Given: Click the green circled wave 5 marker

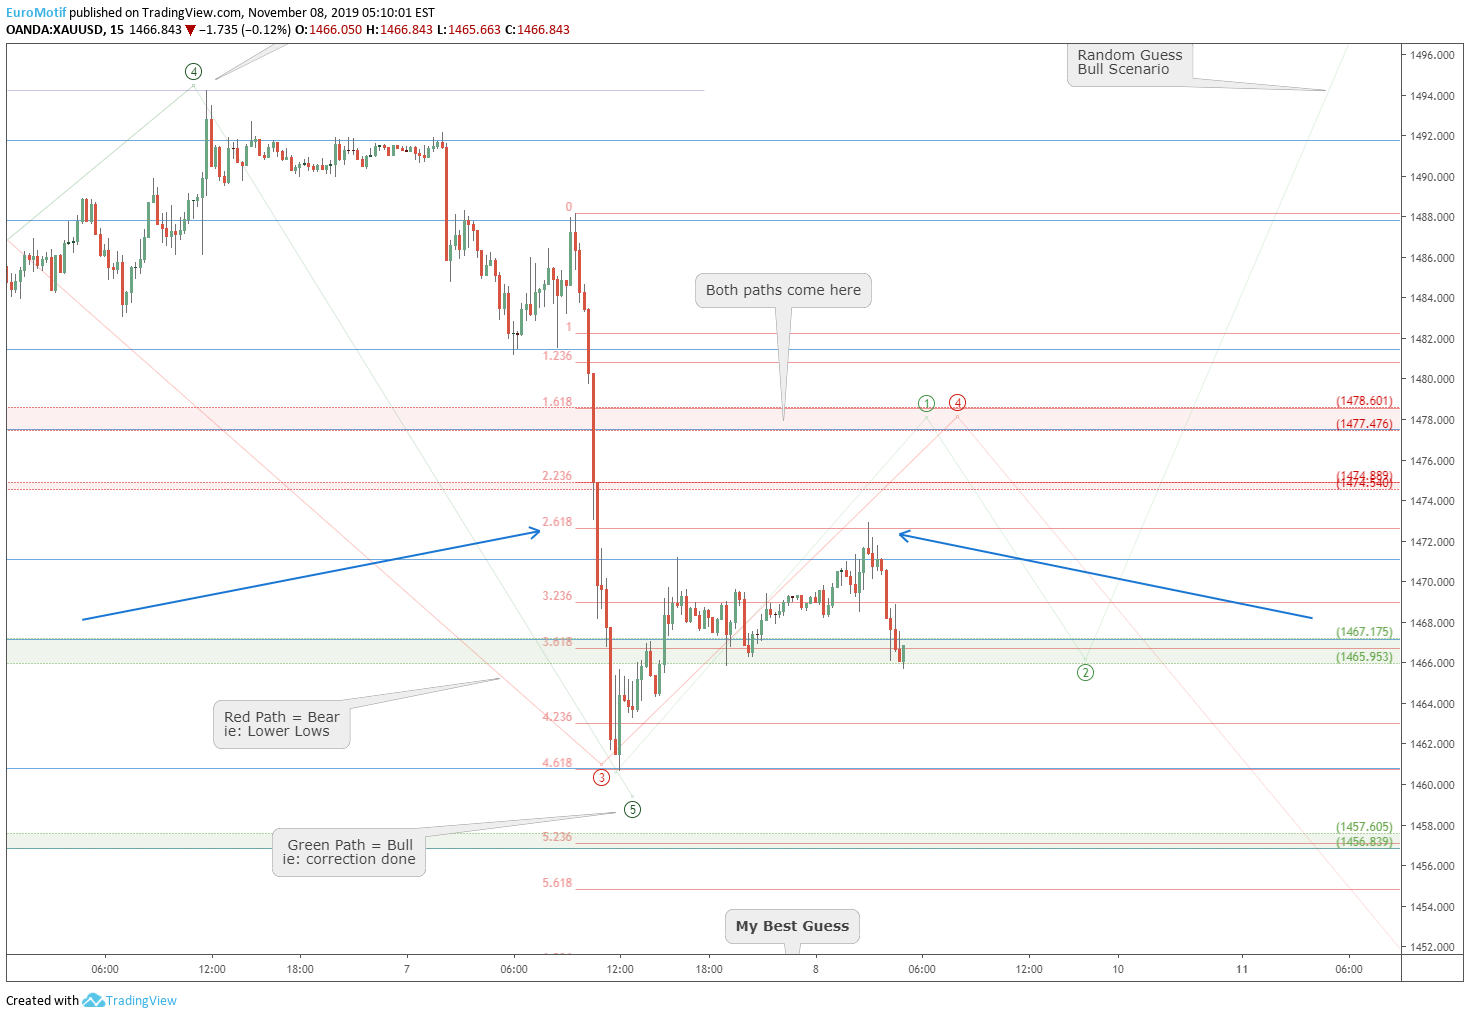Looking at the screenshot, I should (632, 809).
